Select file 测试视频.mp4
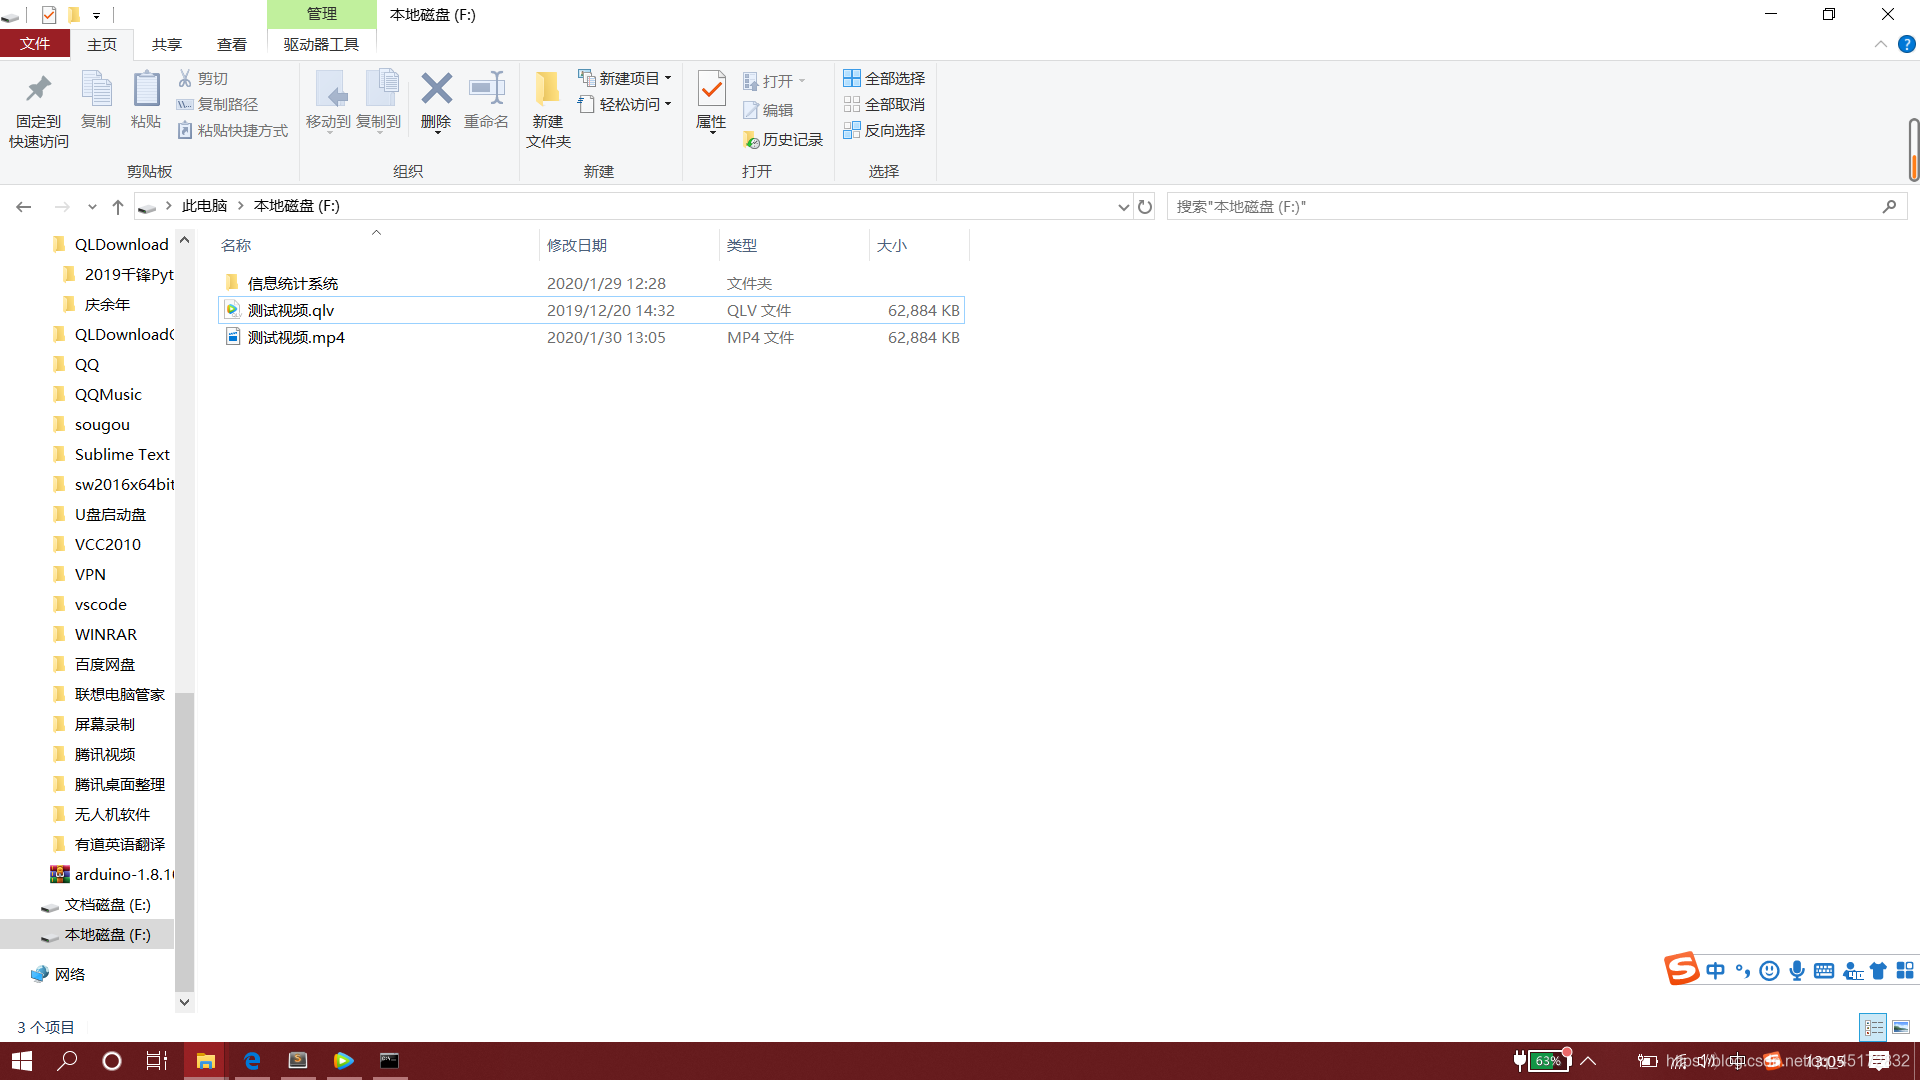 (591, 337)
